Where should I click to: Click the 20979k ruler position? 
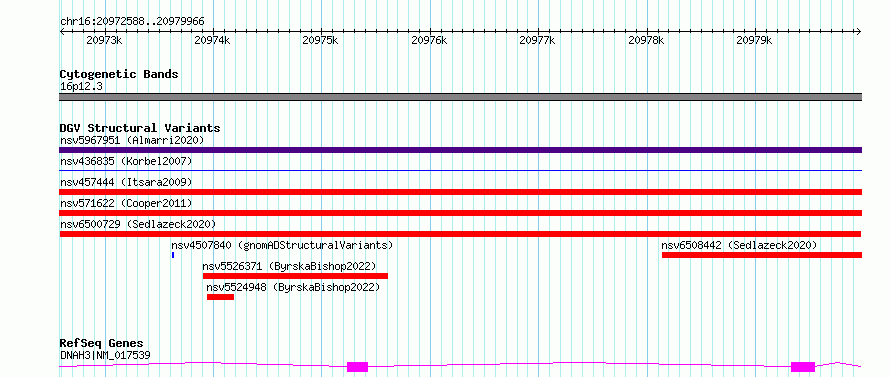[x=755, y=40]
